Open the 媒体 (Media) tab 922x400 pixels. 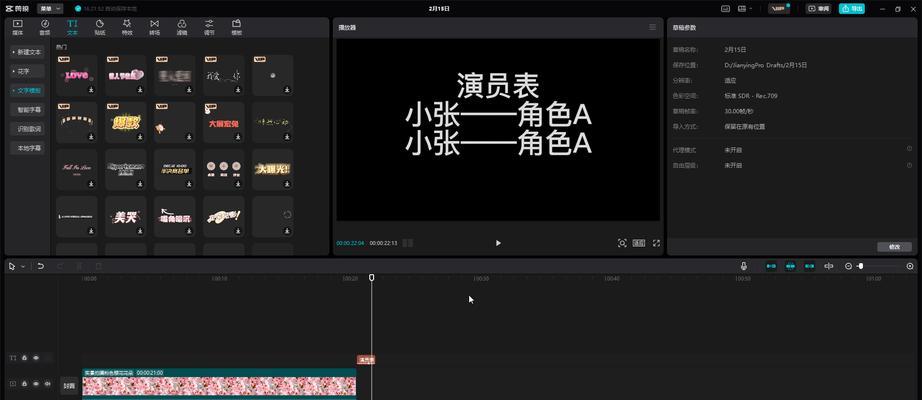click(18, 27)
